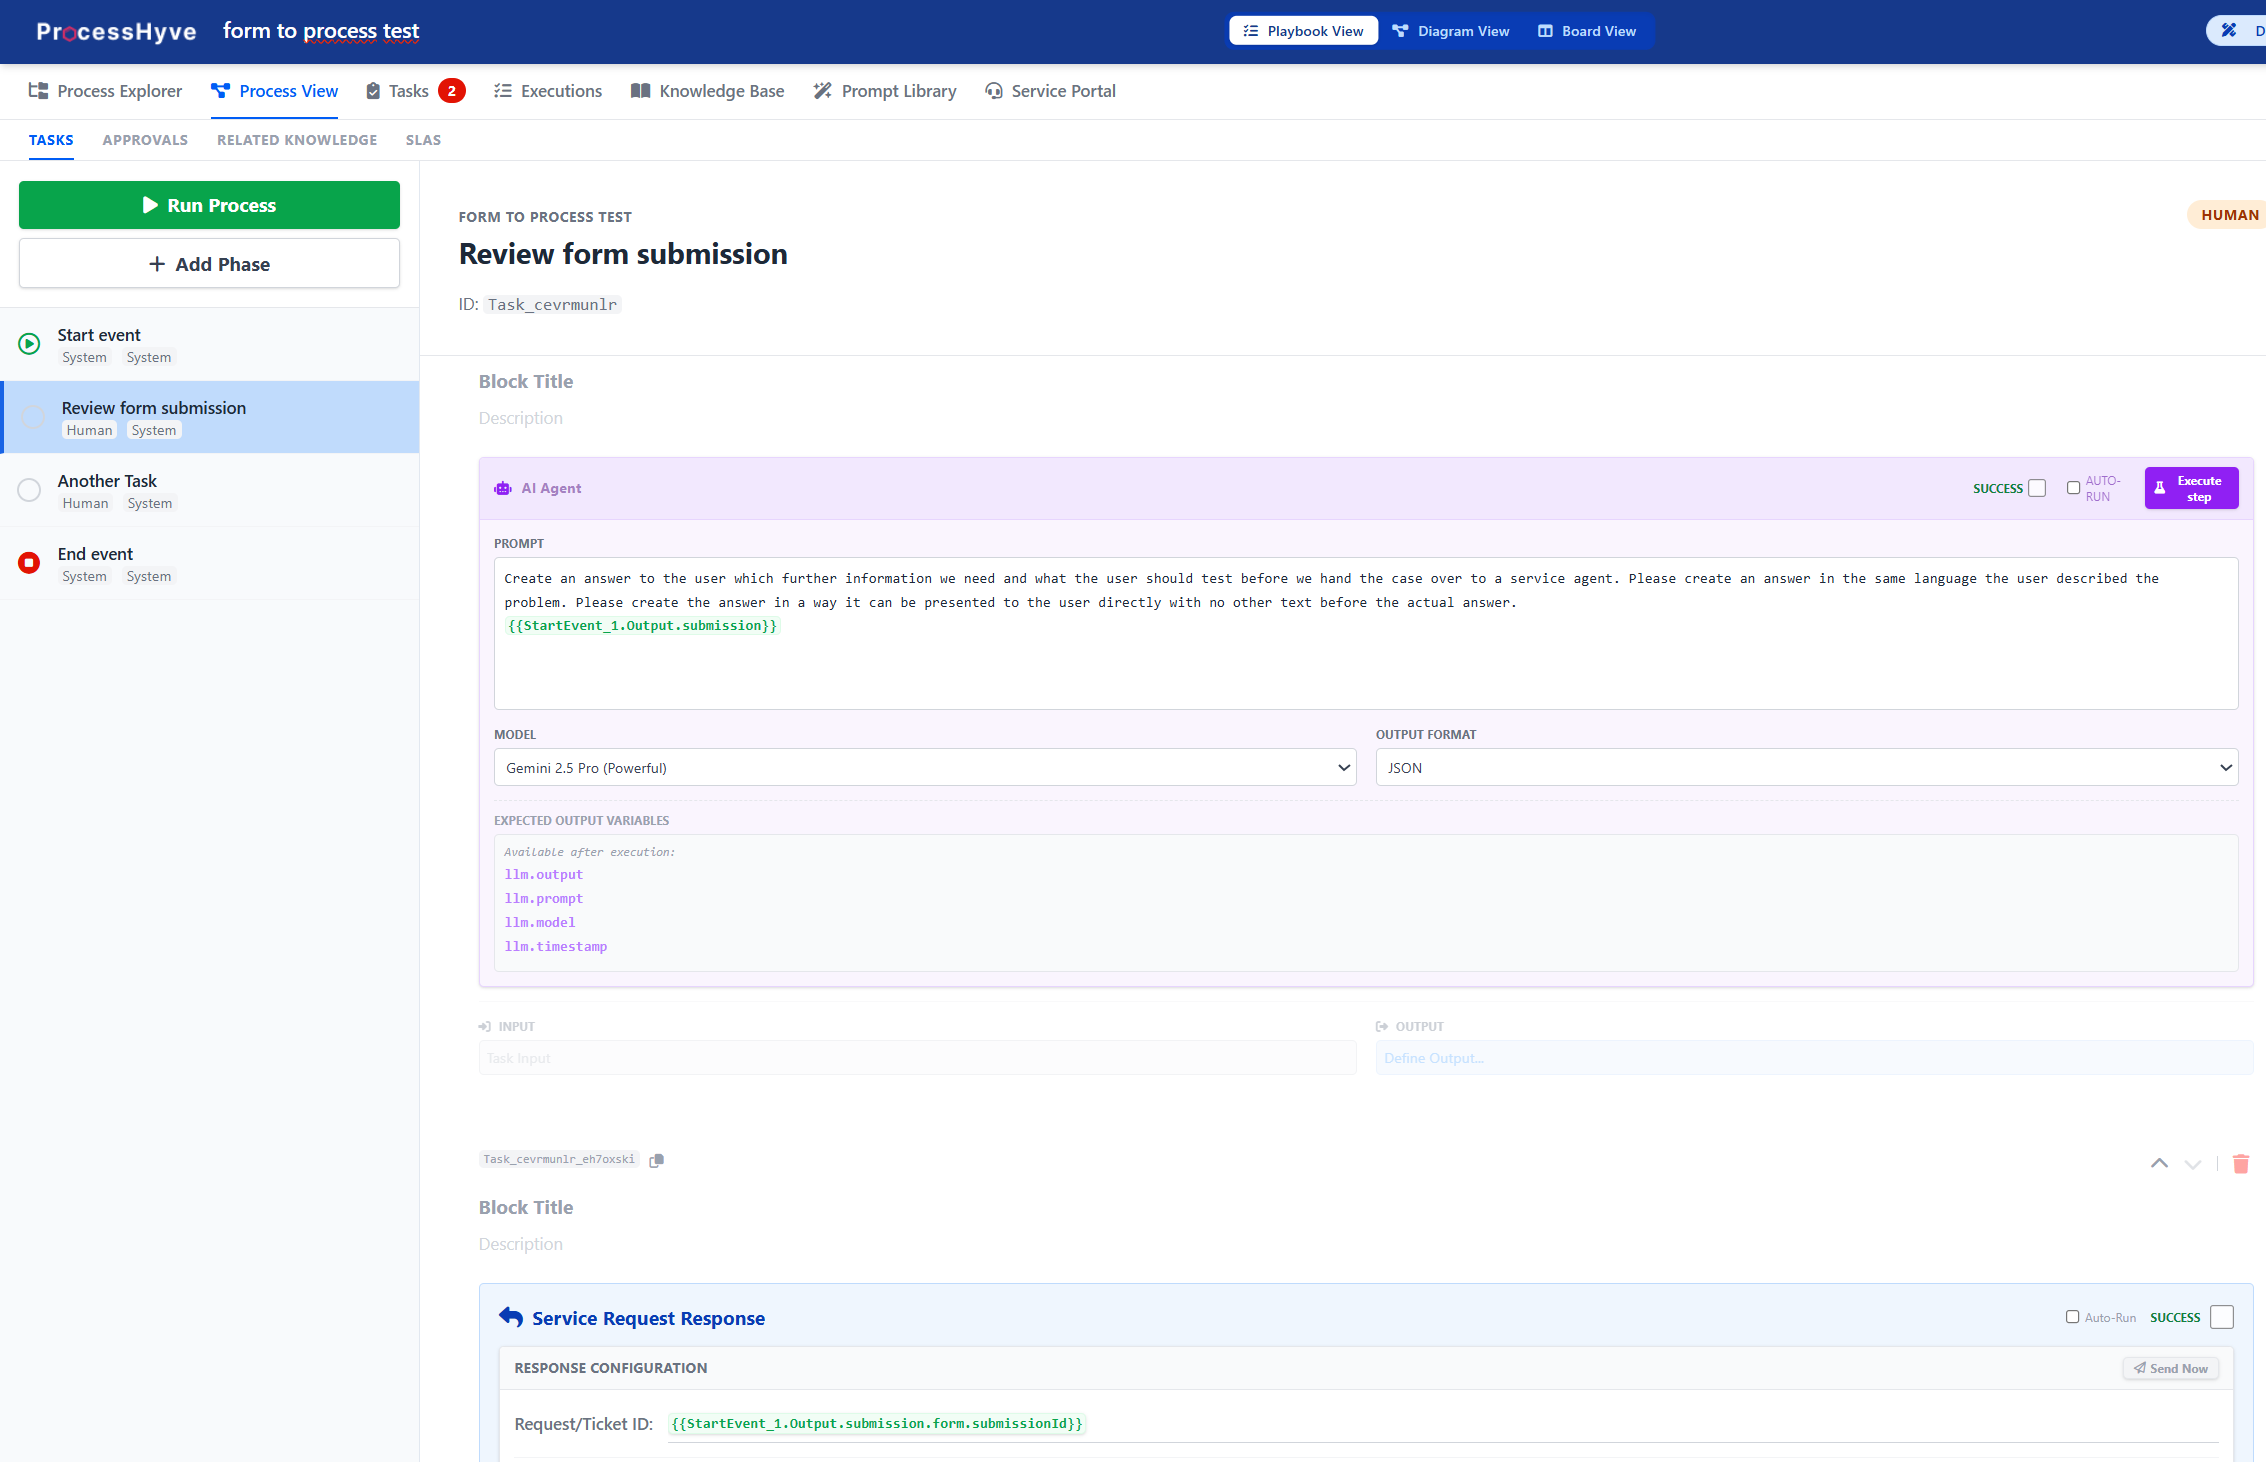This screenshot has width=2266, height=1462.
Task: Click the Task Input field
Action: 916,1058
